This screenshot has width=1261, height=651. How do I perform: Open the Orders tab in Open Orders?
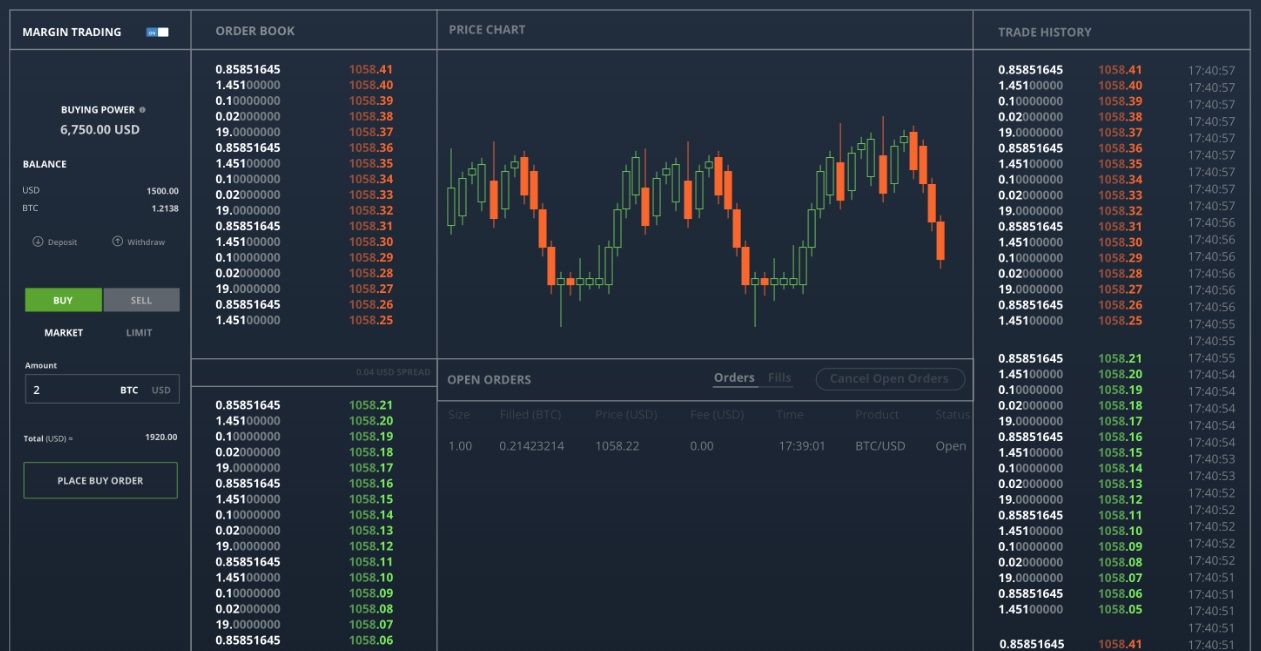(x=734, y=378)
